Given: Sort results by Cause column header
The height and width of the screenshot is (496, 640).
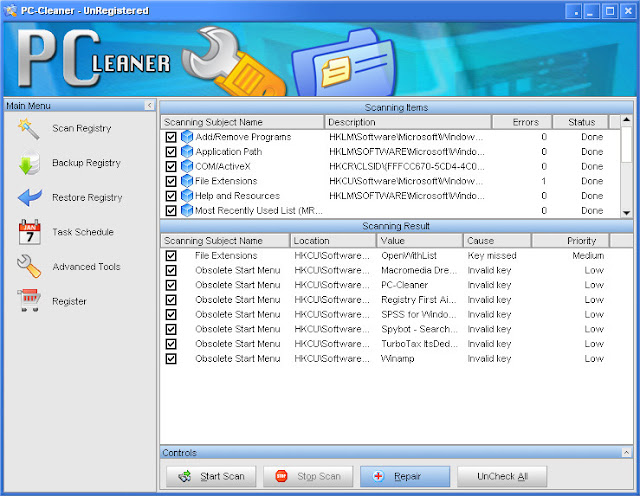Looking at the screenshot, I should click(x=497, y=241).
